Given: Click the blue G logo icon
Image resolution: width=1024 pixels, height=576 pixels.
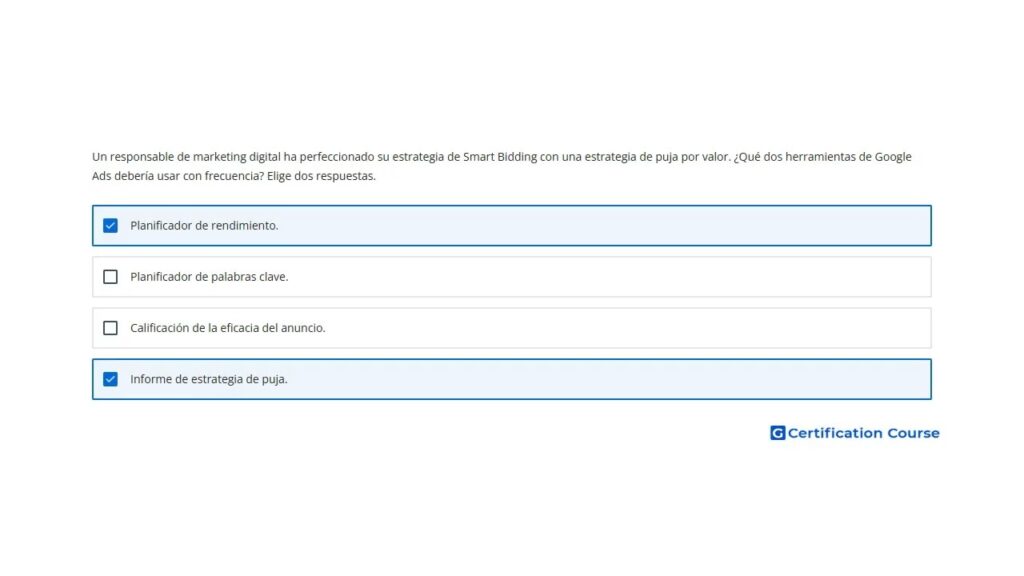Looking at the screenshot, I should pos(777,433).
